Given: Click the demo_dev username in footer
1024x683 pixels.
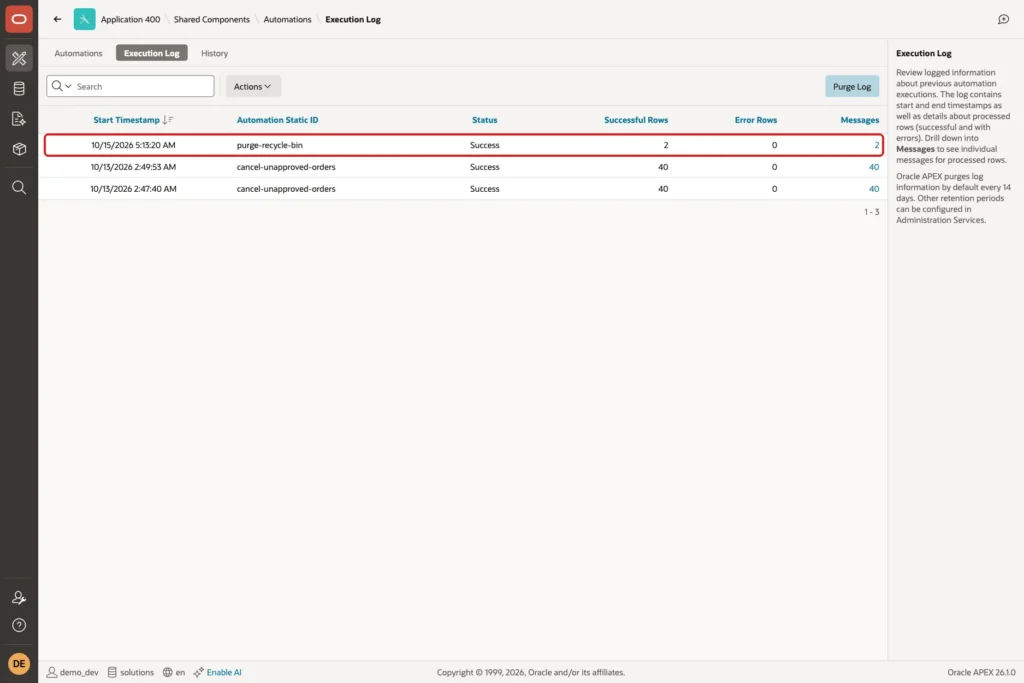Looking at the screenshot, I should 79,672.
